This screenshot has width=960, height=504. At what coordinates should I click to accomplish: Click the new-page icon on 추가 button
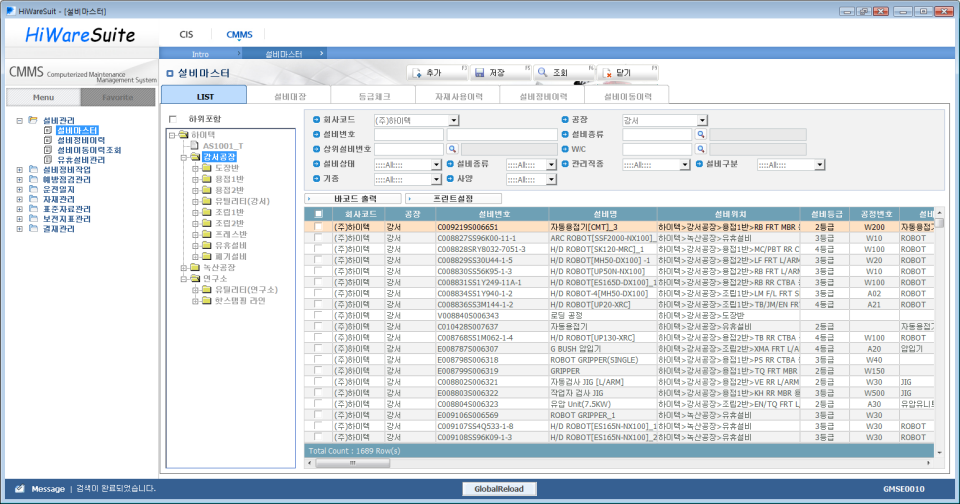pos(417,73)
